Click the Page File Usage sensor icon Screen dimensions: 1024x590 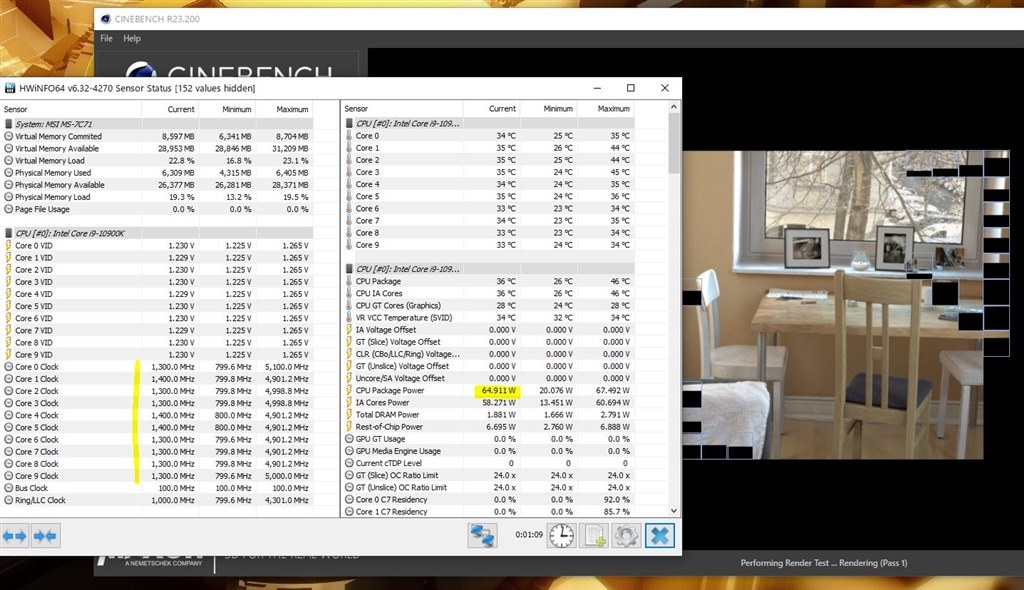click(8, 209)
